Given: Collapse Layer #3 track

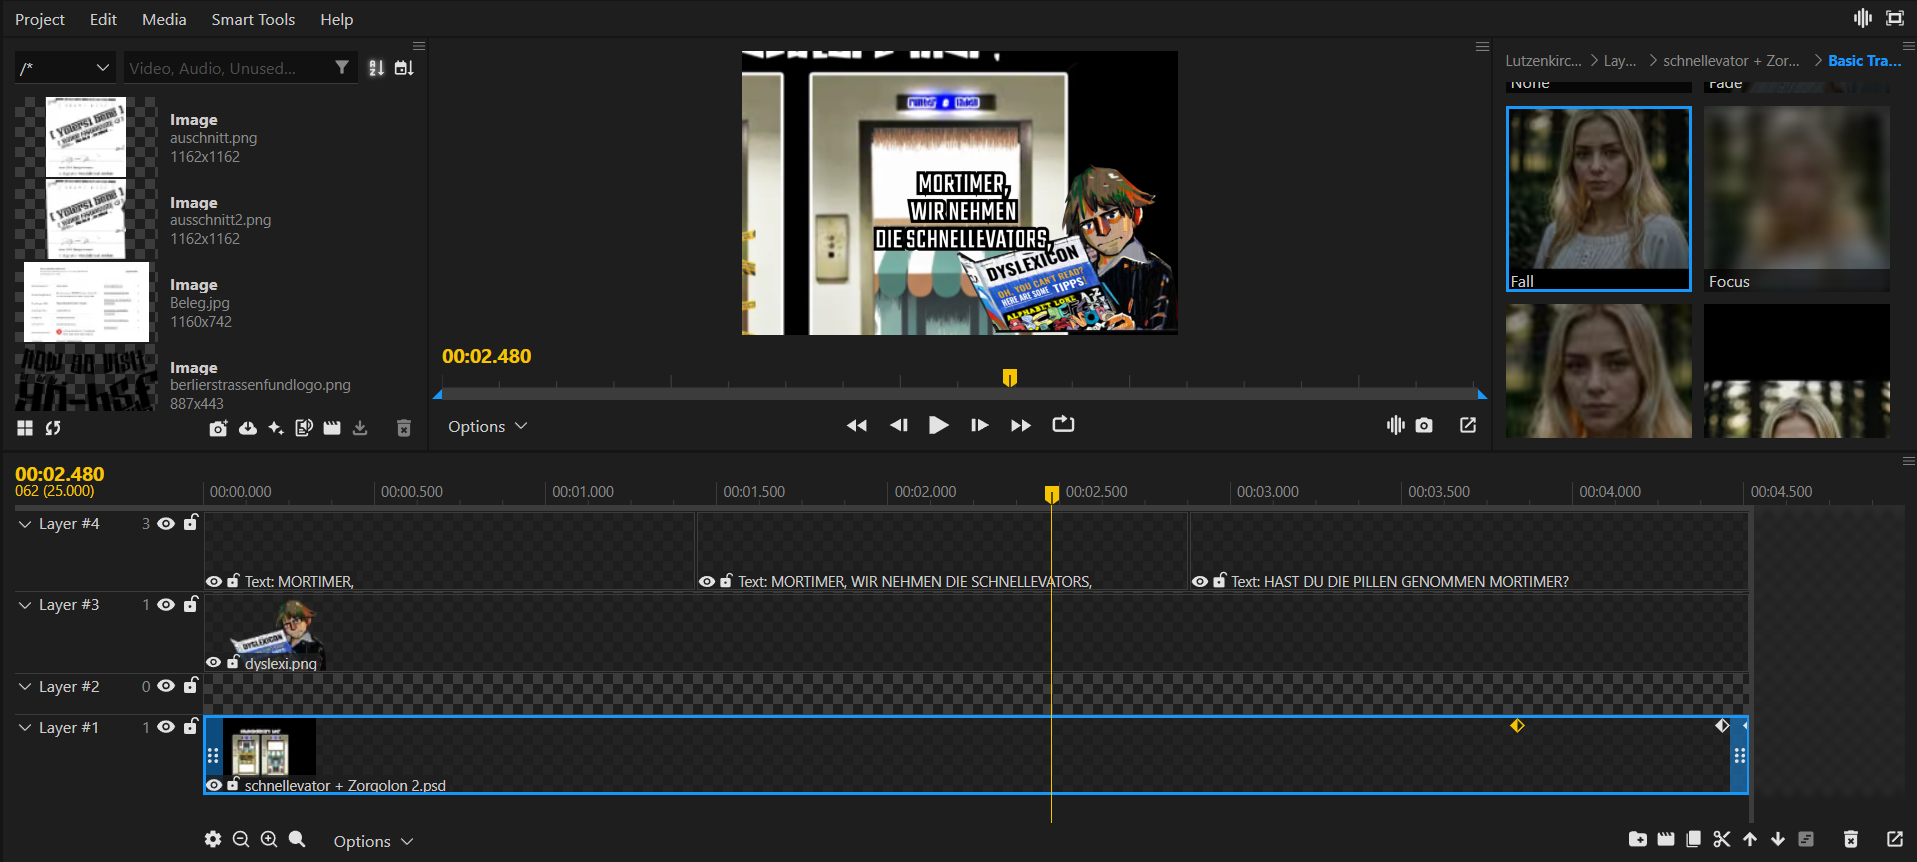Looking at the screenshot, I should click(x=25, y=605).
